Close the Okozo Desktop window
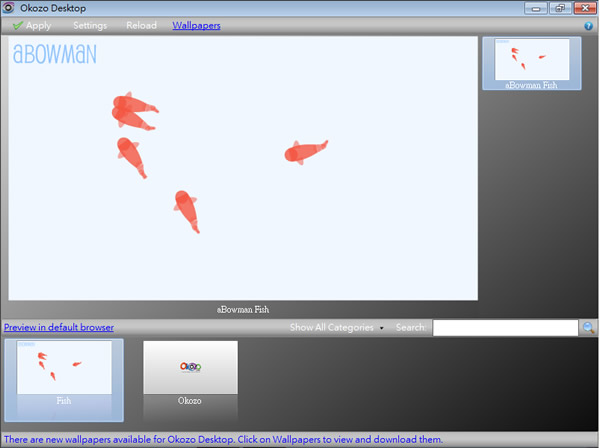 coord(585,8)
